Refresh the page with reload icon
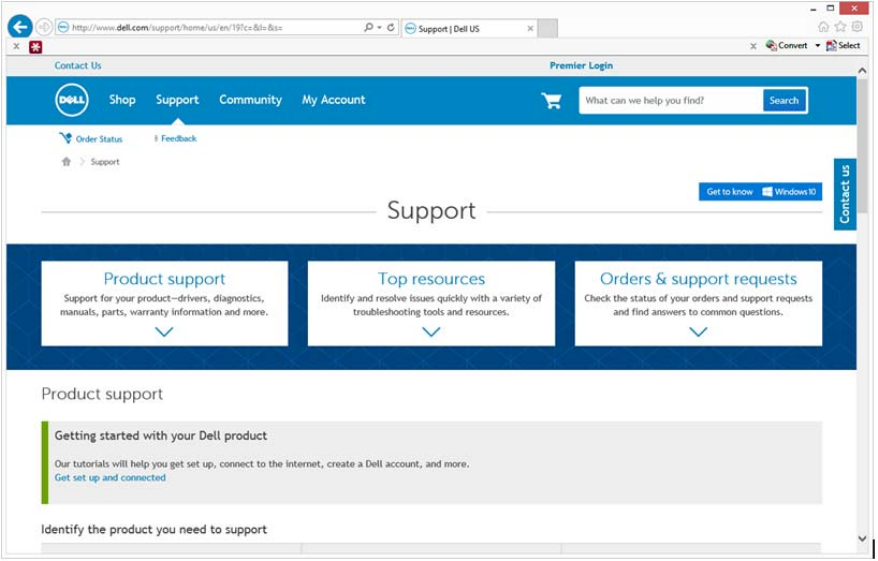878x561 pixels. tap(391, 27)
